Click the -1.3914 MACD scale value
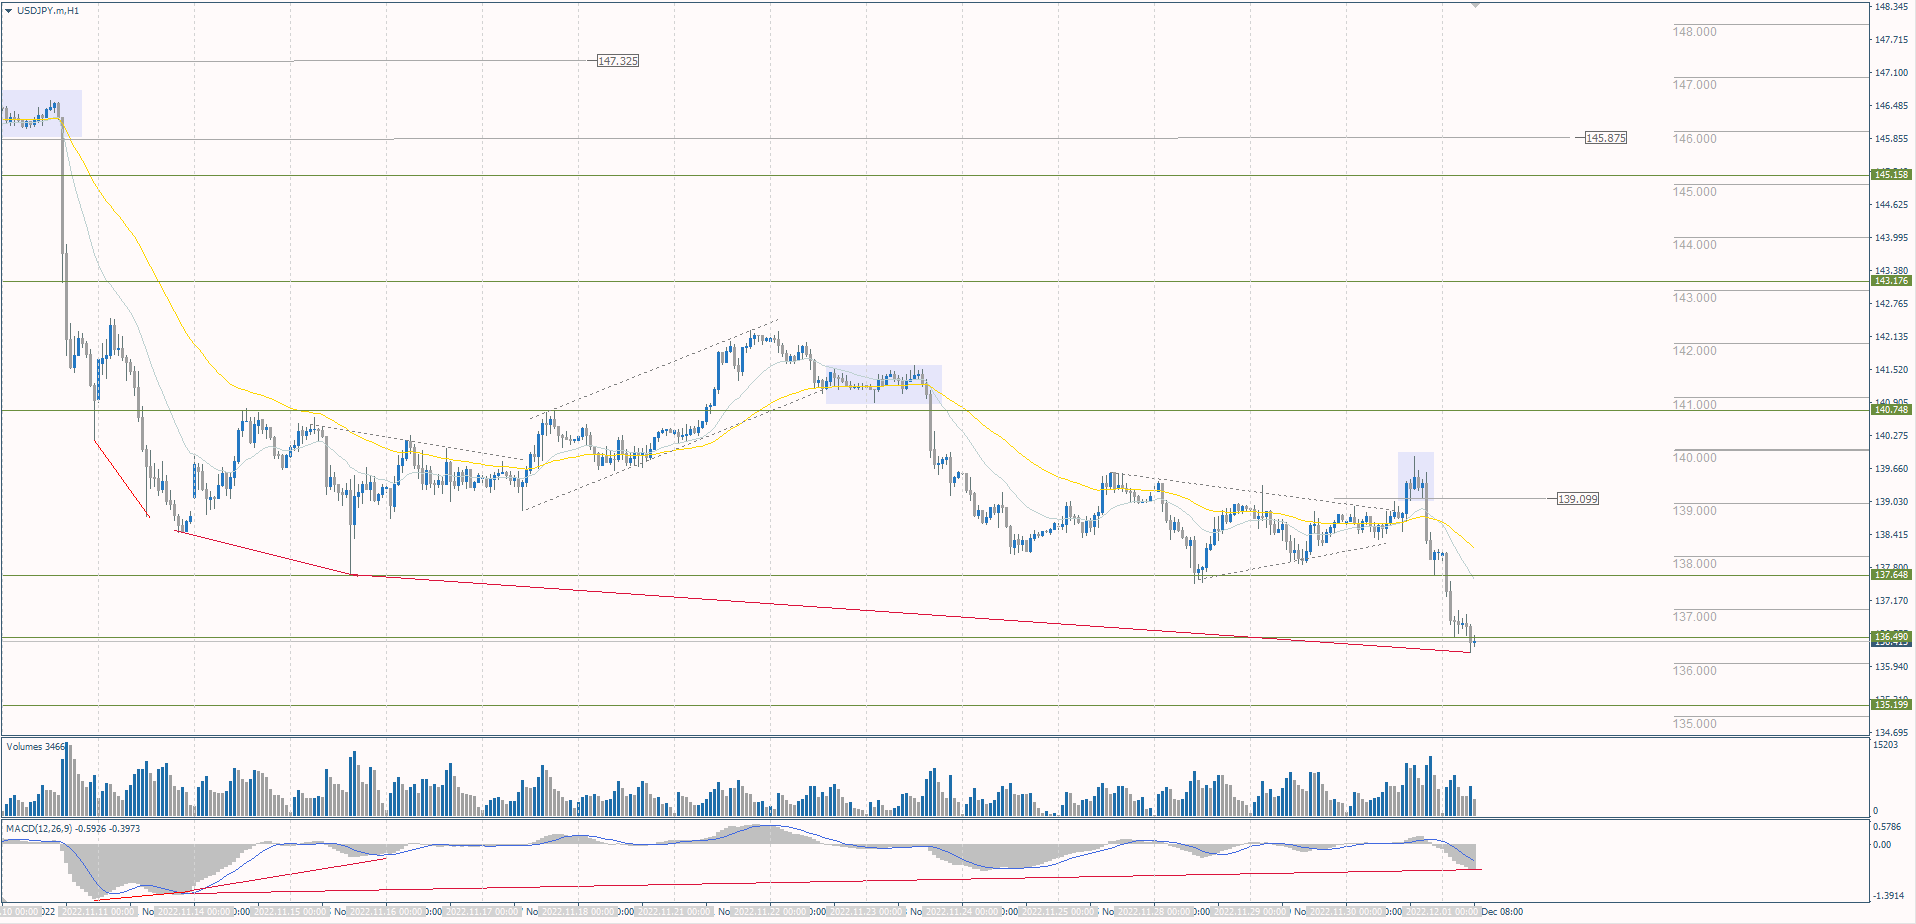Screen dimensions: 1916x924 [1888, 896]
